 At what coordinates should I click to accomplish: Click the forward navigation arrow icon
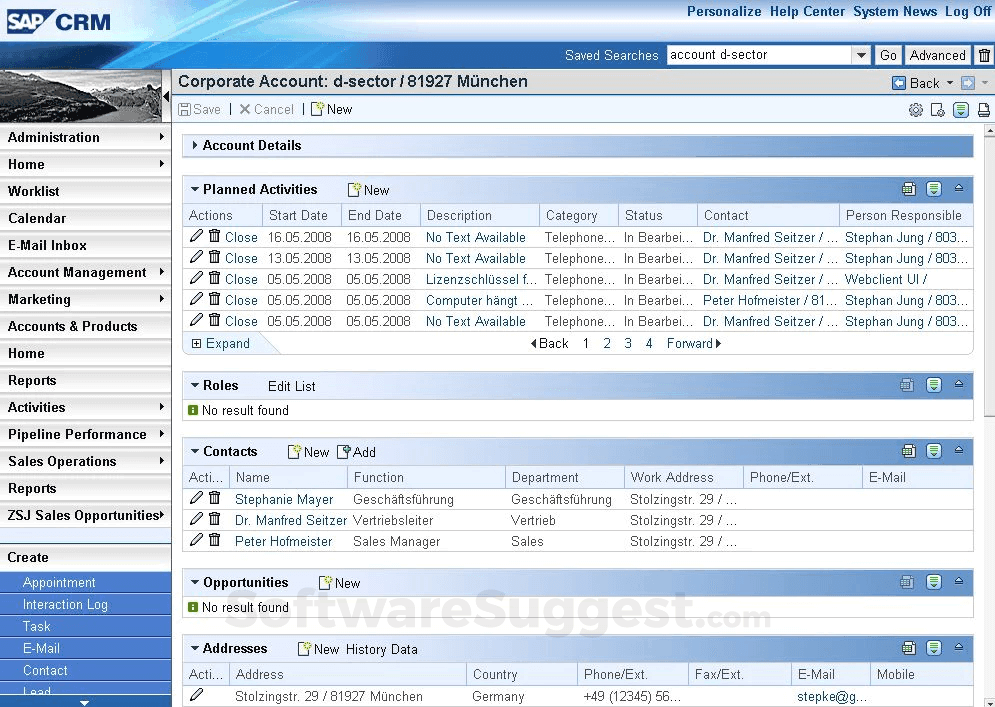(968, 83)
